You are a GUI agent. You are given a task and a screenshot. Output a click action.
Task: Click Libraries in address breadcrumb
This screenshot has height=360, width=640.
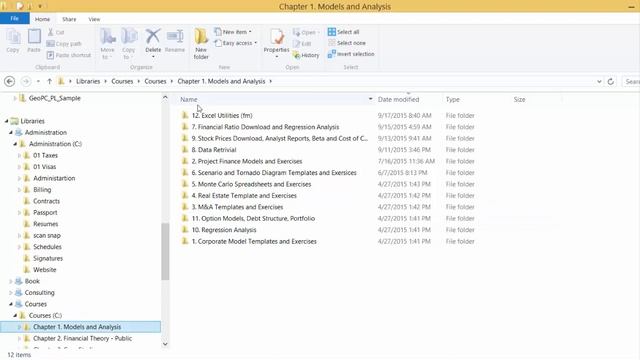88,81
